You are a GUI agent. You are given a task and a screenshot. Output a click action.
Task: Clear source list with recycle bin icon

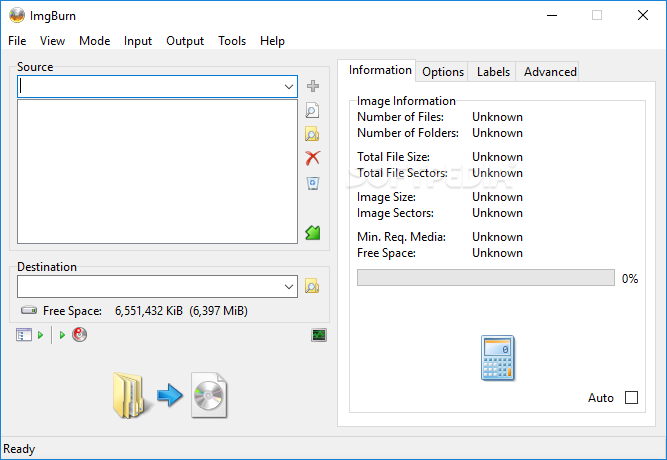coord(313,183)
